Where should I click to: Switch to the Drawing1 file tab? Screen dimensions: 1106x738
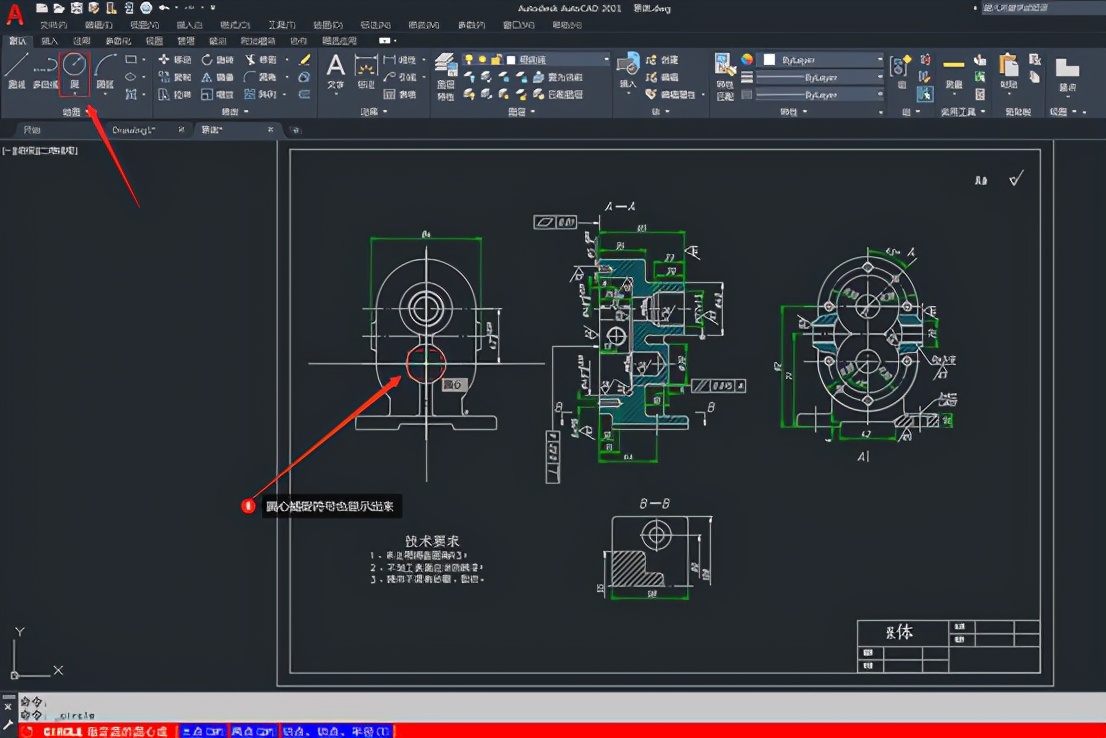coord(133,130)
